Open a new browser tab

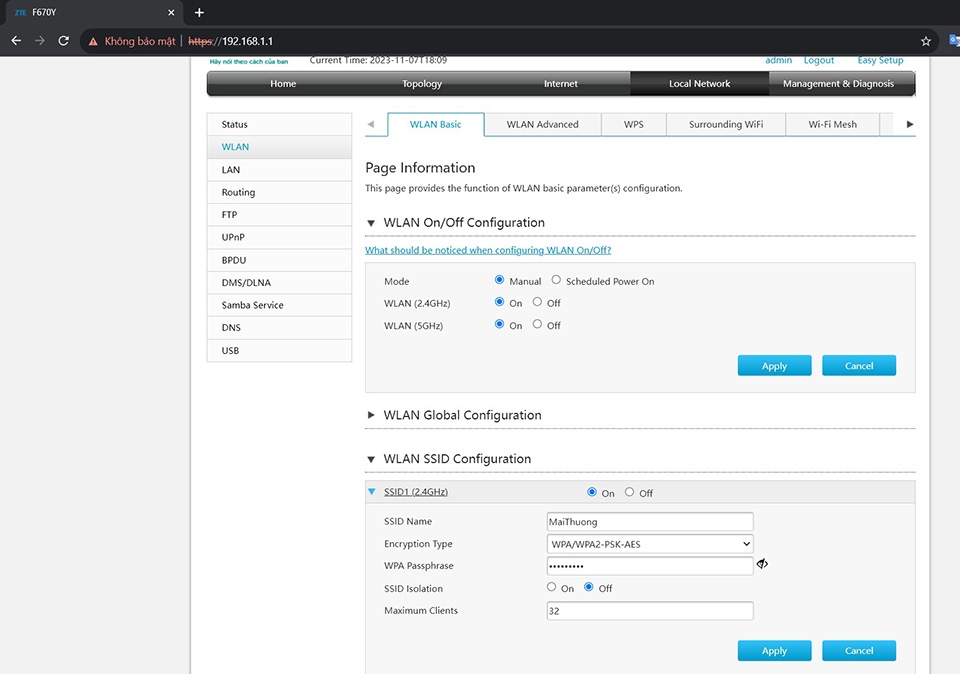[199, 12]
